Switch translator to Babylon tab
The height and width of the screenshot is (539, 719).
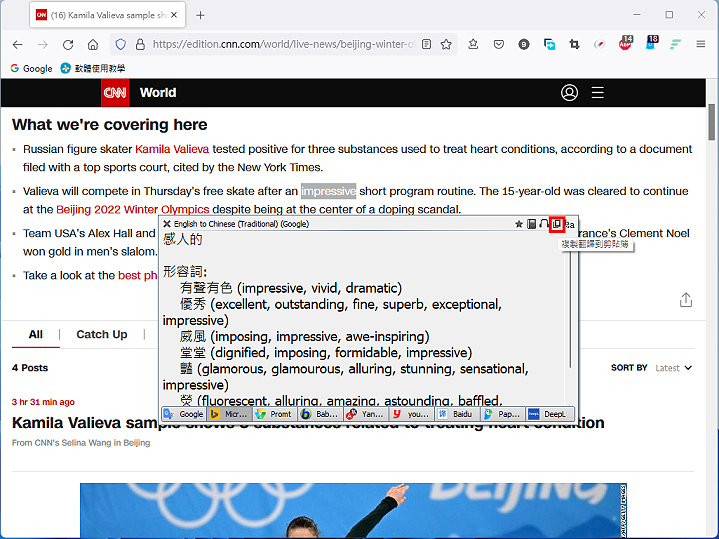320,414
